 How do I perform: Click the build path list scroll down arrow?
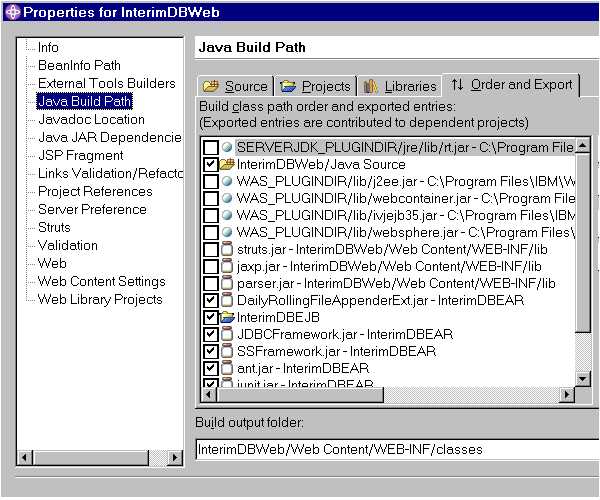click(x=583, y=379)
